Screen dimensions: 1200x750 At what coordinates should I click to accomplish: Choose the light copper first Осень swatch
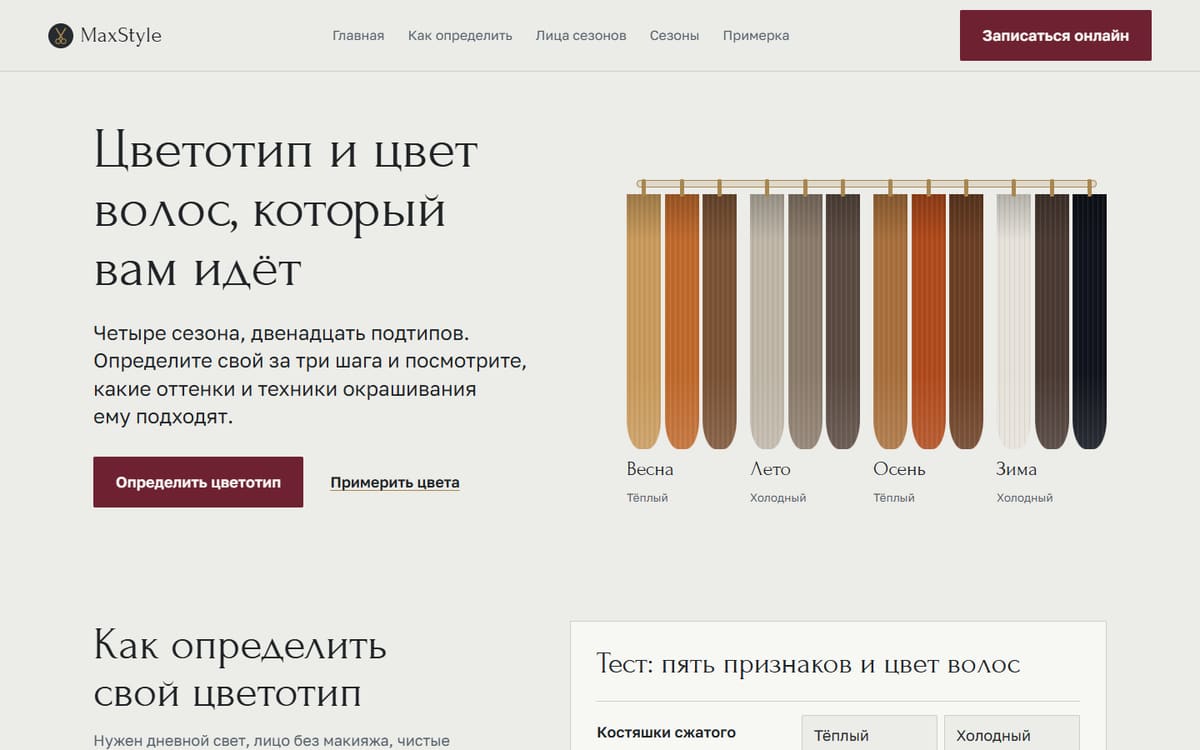(x=890, y=320)
